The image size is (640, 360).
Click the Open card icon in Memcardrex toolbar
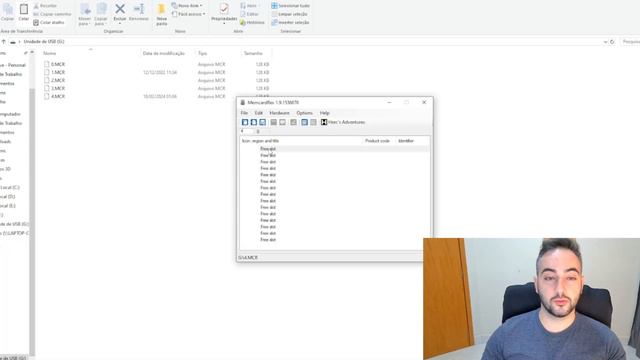[253, 122]
